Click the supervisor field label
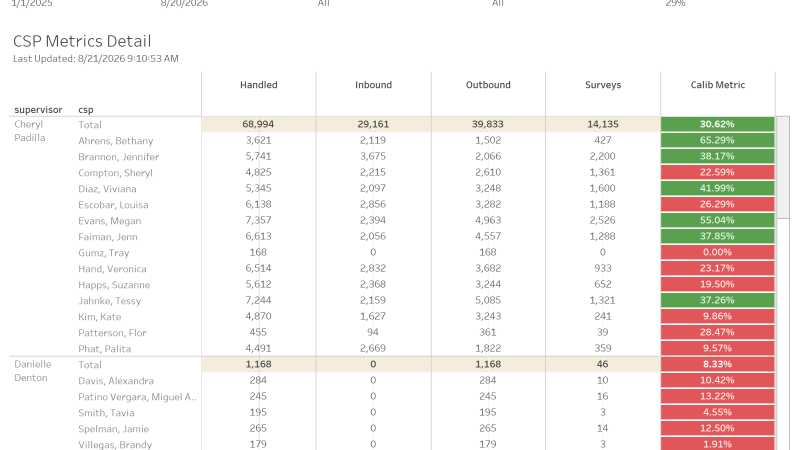 pyautogui.click(x=38, y=110)
